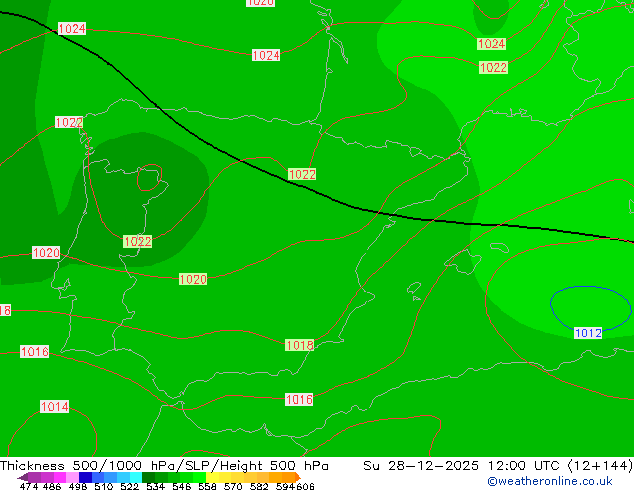Select the orange legend swatch above 594
The image size is (634, 490).
tap(289, 477)
